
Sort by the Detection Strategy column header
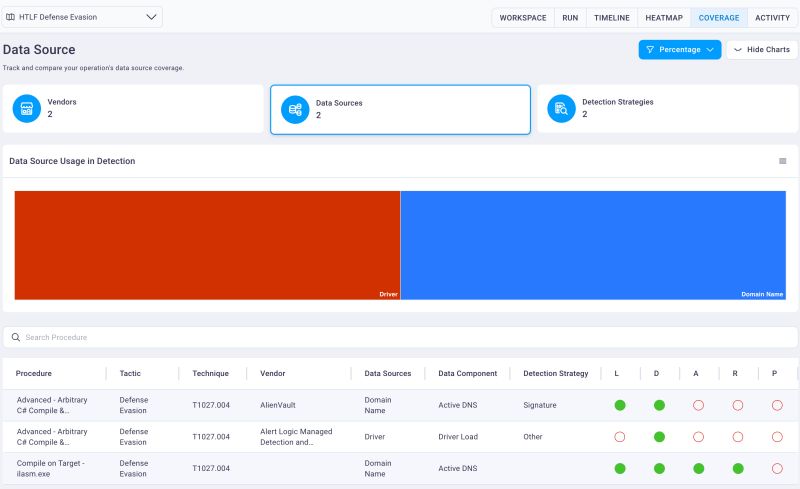[x=556, y=374]
